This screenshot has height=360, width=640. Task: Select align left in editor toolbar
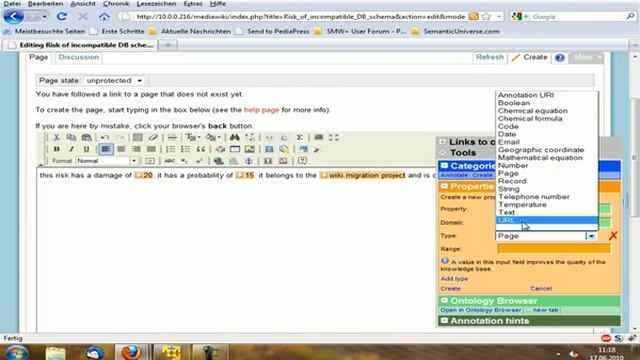[x=106, y=149]
